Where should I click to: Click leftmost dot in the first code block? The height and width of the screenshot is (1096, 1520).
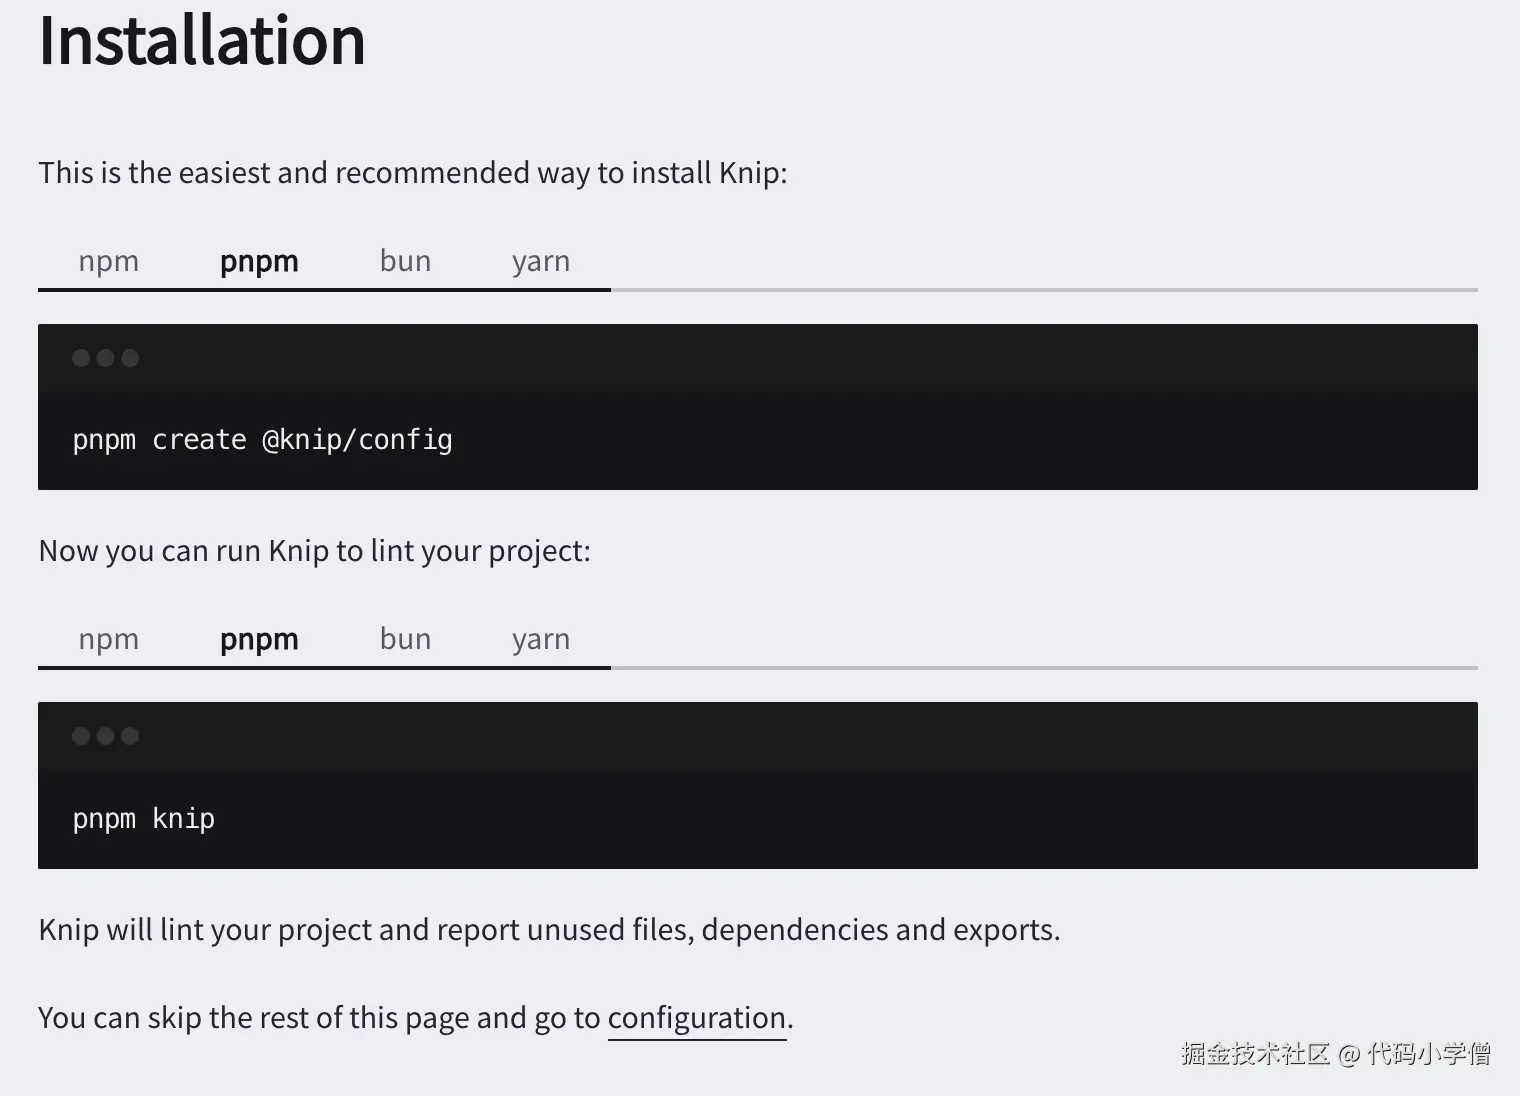tap(81, 358)
